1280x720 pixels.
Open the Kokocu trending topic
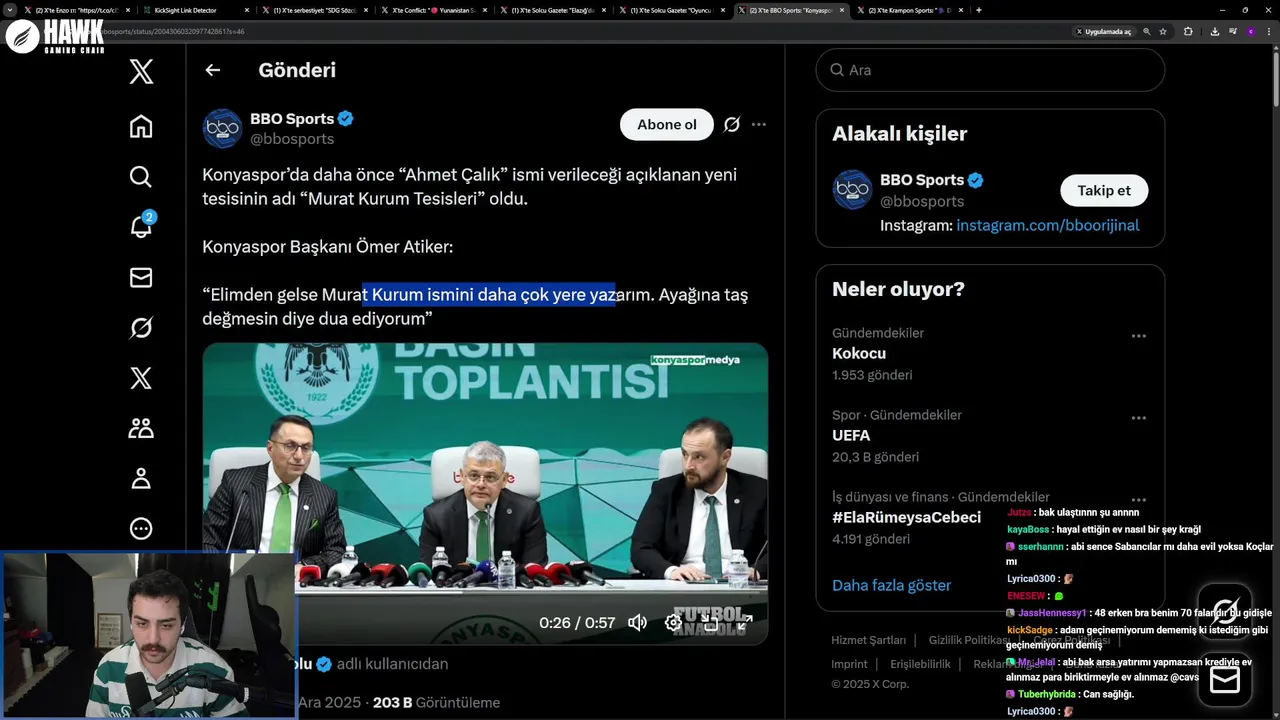tap(859, 353)
